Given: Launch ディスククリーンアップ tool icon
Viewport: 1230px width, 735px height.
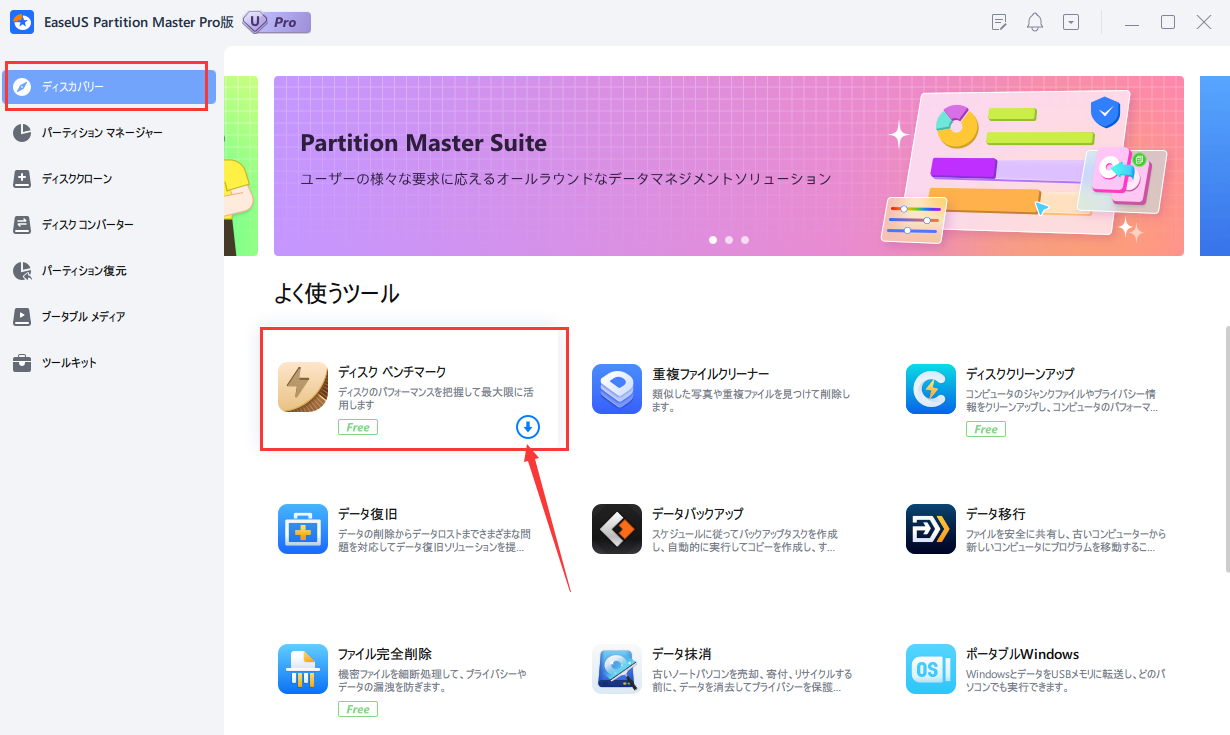Looking at the screenshot, I should click(x=930, y=388).
